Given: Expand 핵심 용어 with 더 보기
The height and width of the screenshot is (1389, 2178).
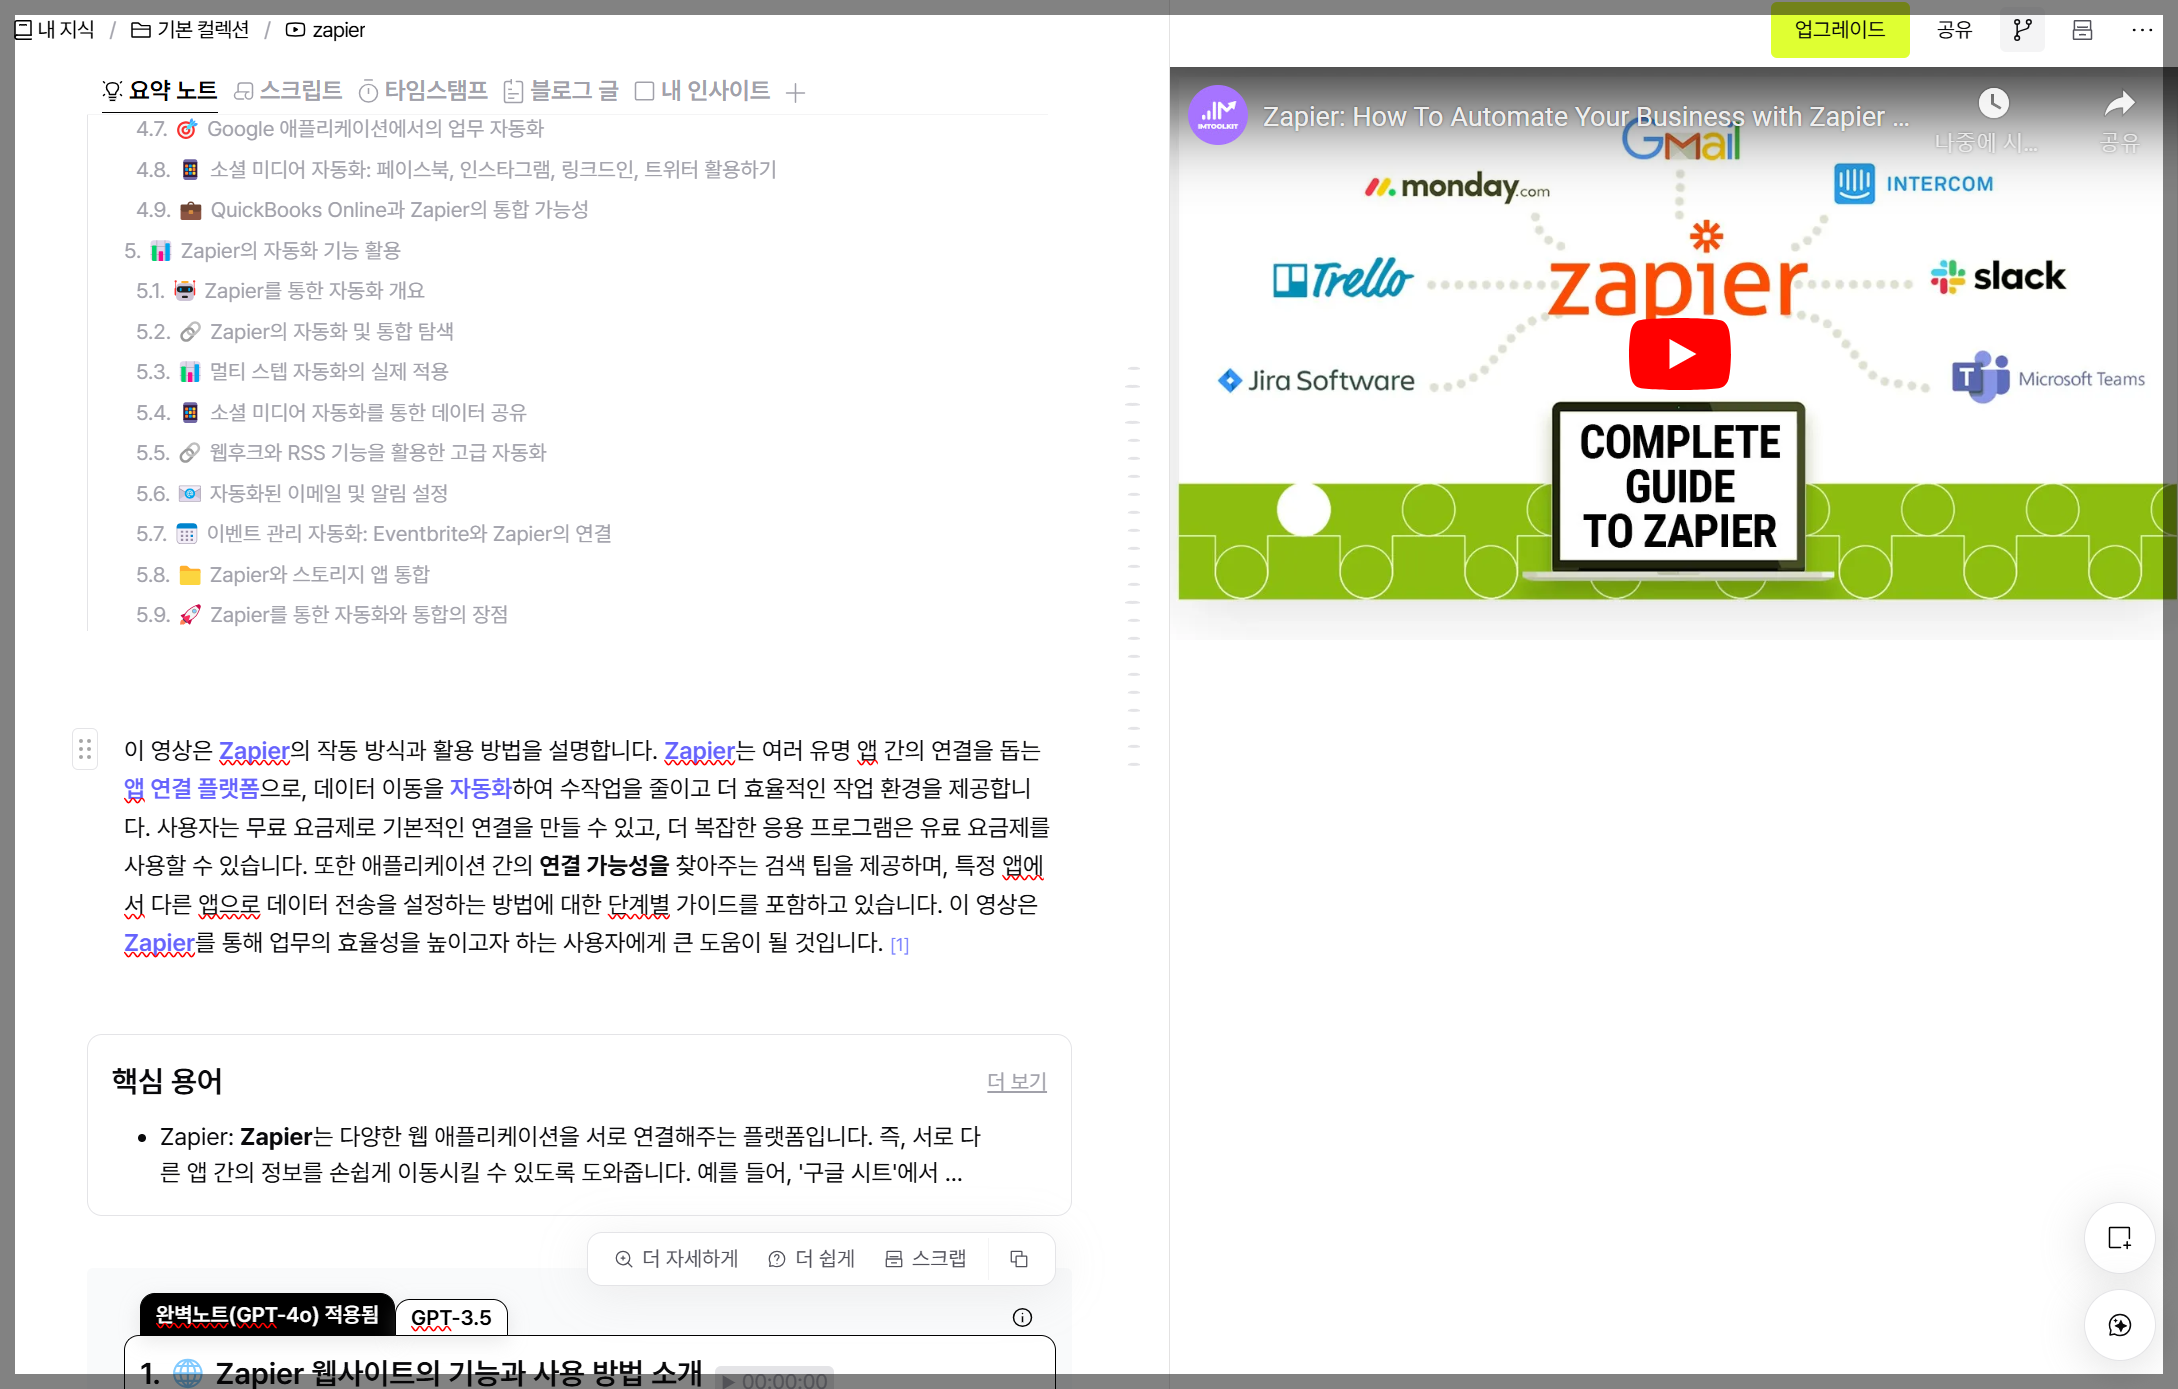Looking at the screenshot, I should pyautogui.click(x=1016, y=1081).
